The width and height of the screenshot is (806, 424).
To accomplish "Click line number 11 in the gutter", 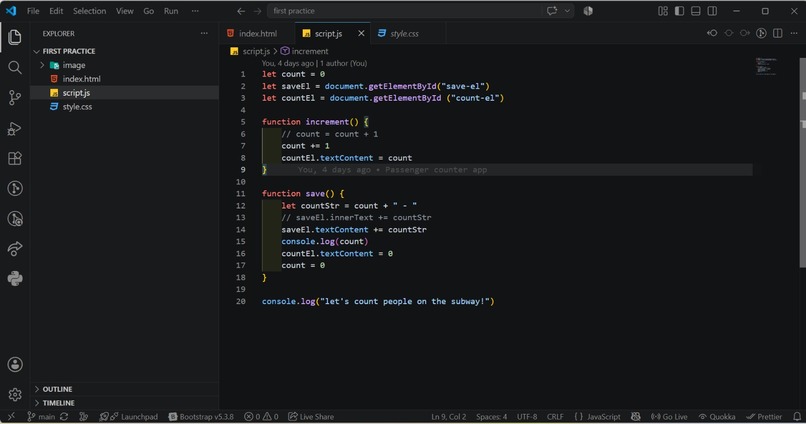I will [x=241, y=194].
